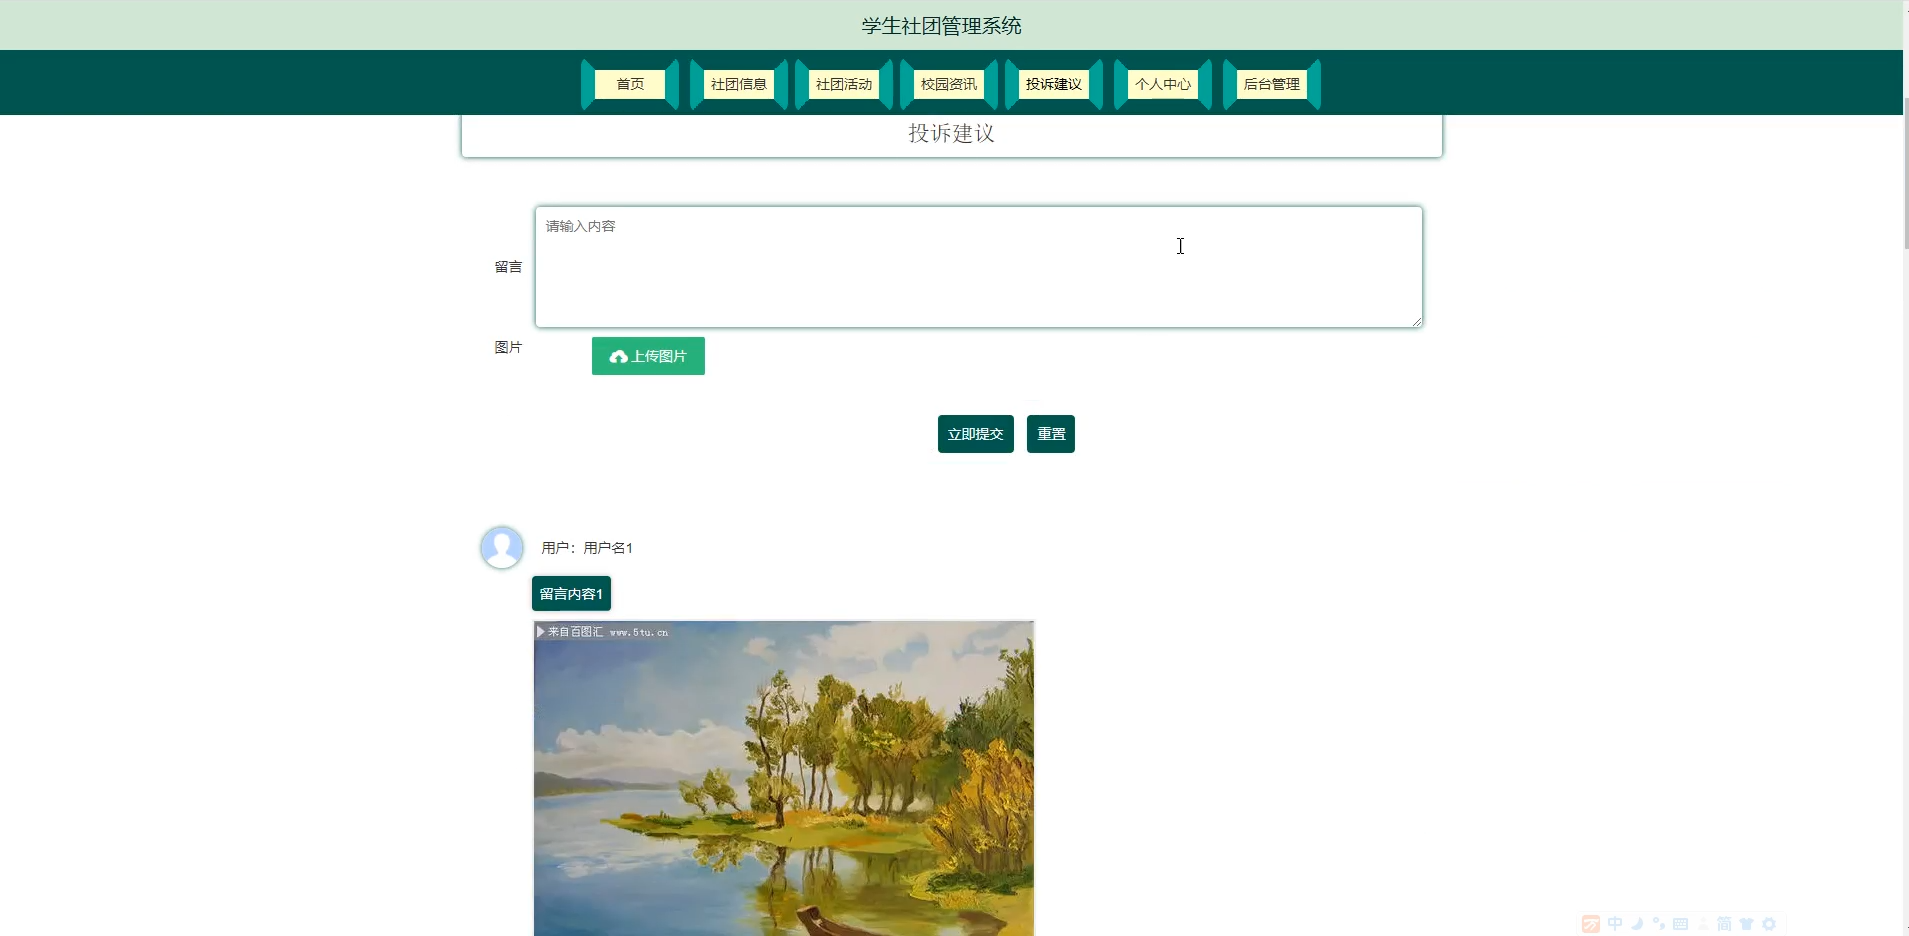Viewport: 1909px width, 936px height.
Task: Click the cloud upload icon in 上传图片
Action: [x=619, y=357]
